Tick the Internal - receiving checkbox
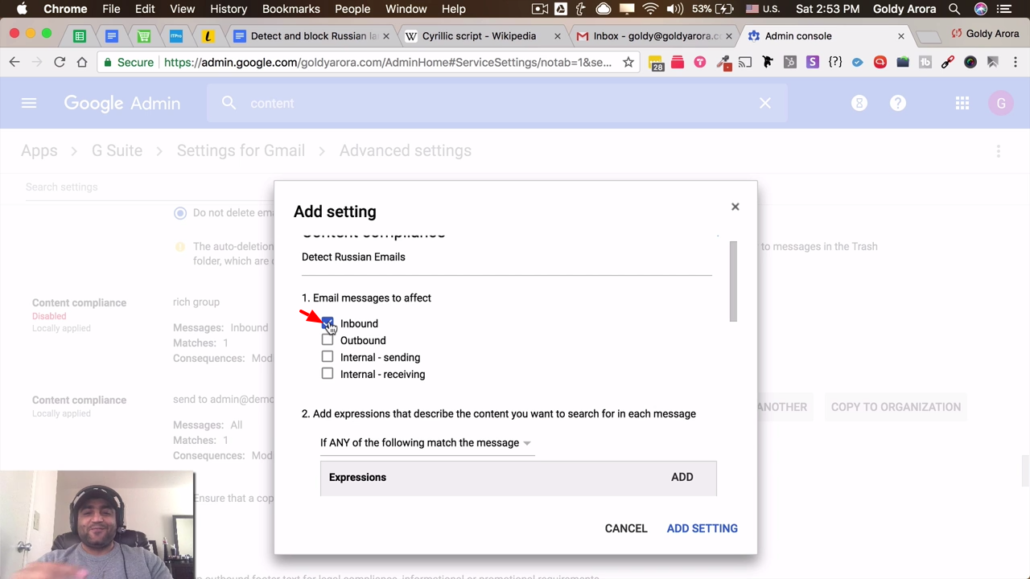Viewport: 1030px width, 579px height. (327, 373)
